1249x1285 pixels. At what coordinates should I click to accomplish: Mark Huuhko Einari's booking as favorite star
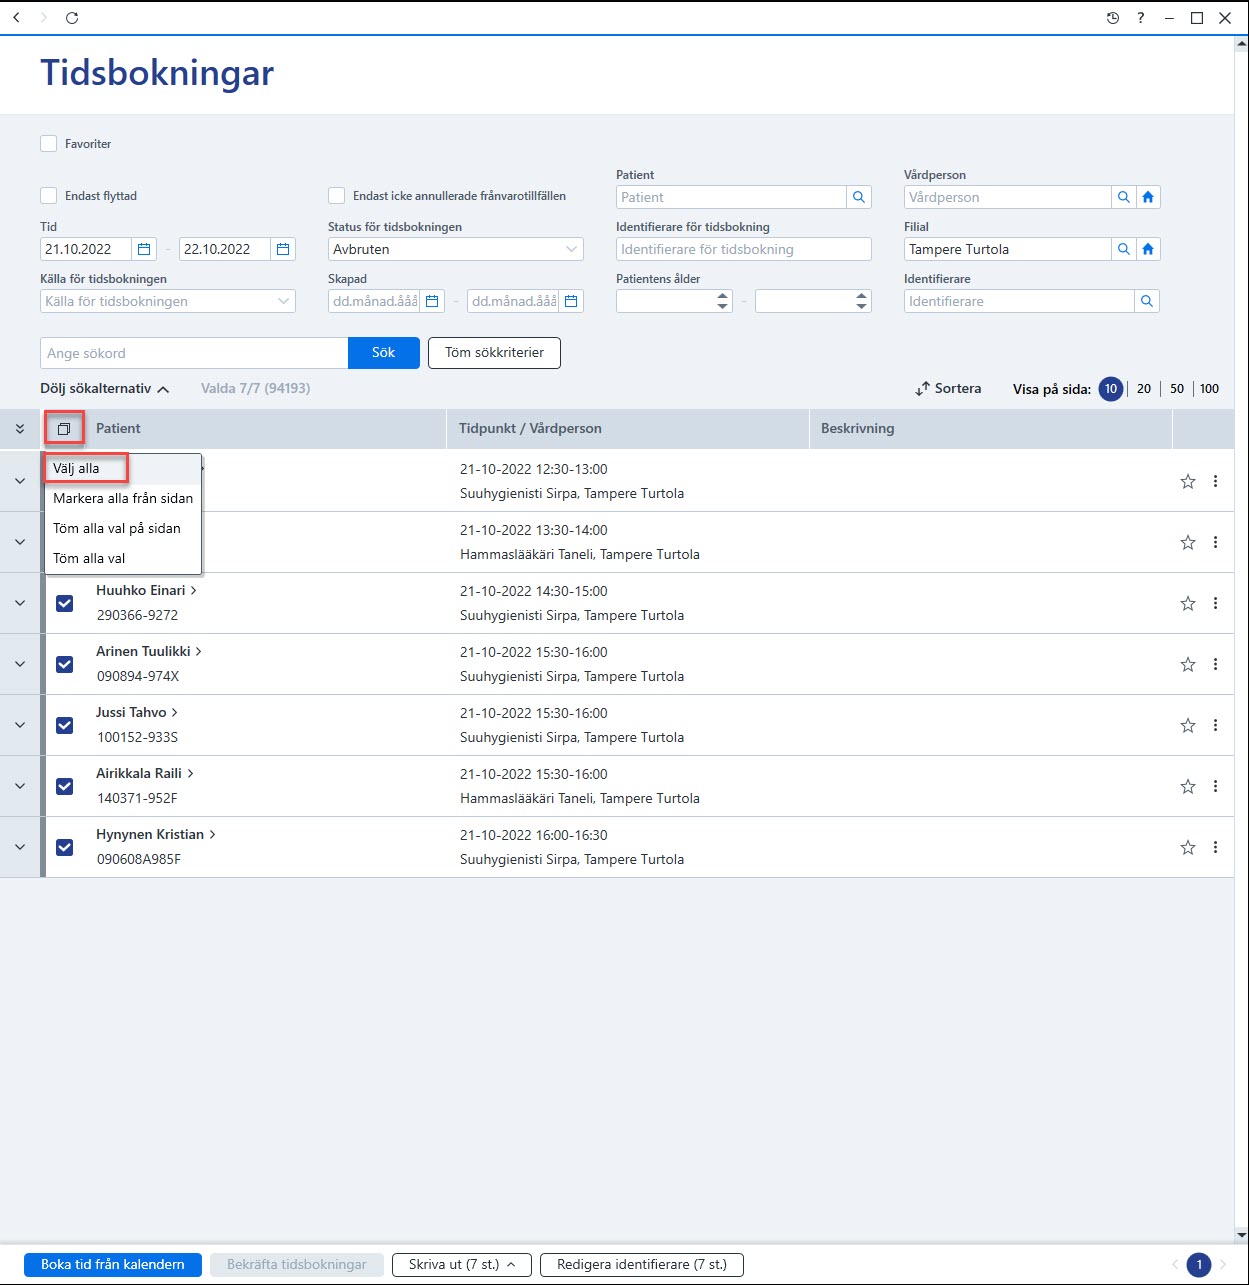coord(1188,603)
